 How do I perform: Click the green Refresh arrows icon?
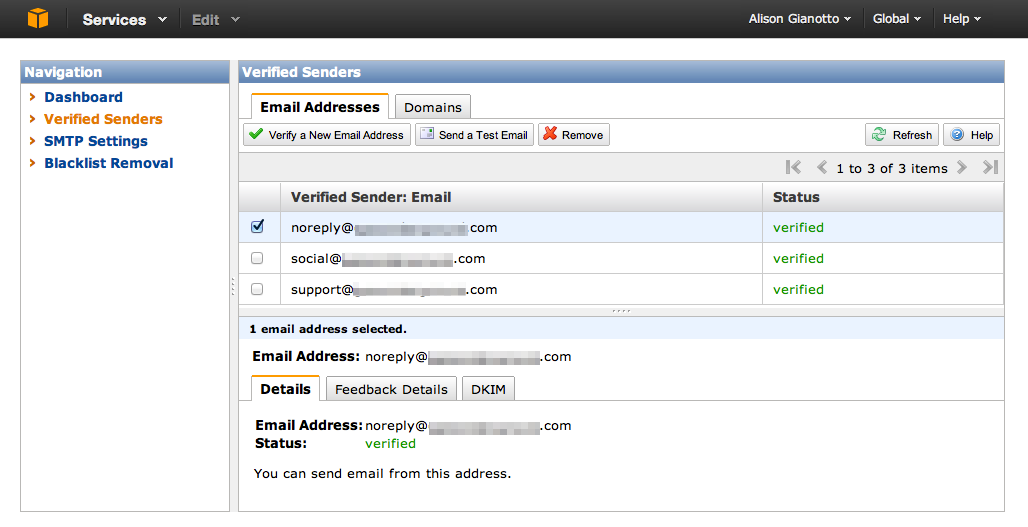[879, 134]
